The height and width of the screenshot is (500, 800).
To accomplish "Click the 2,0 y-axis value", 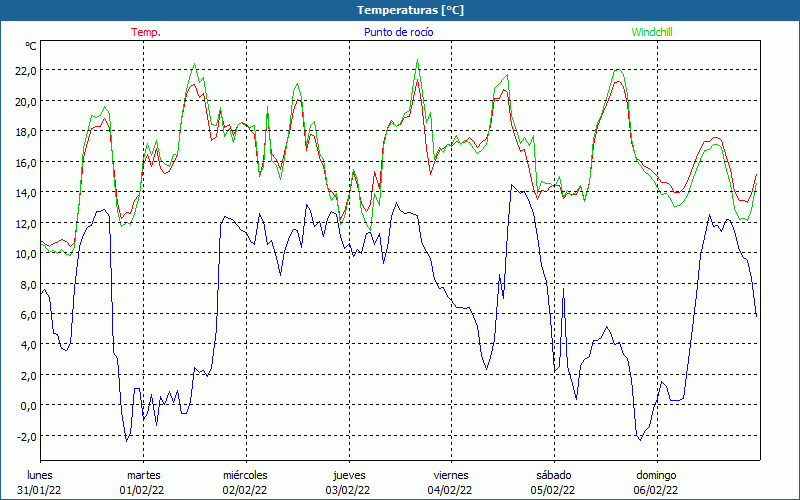I will [x=29, y=376].
